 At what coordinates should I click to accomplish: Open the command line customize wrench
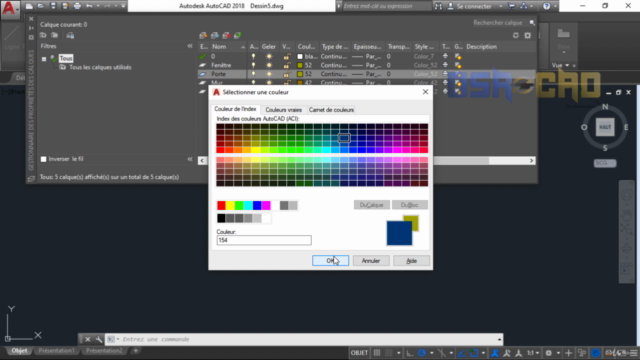pyautogui.click(x=99, y=339)
